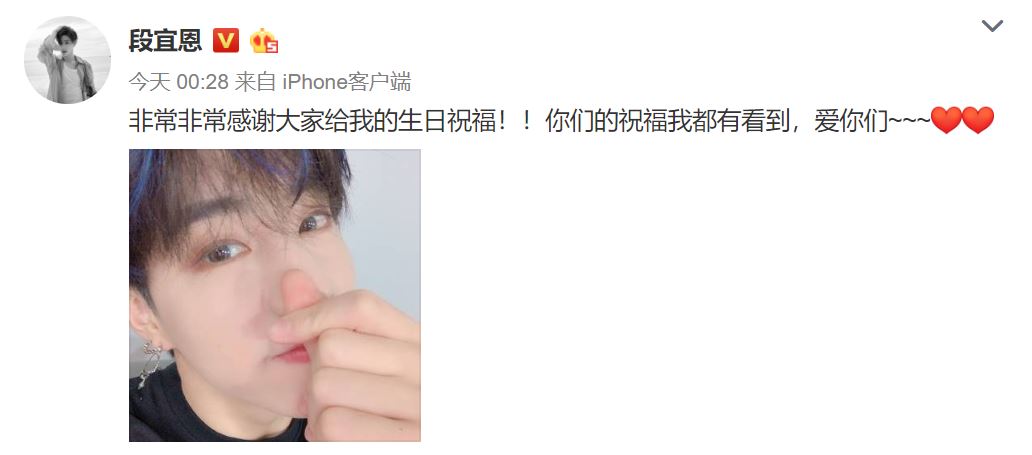Click the silver earring in the photo
This screenshot has height=455, width=1032.
(x=149, y=363)
